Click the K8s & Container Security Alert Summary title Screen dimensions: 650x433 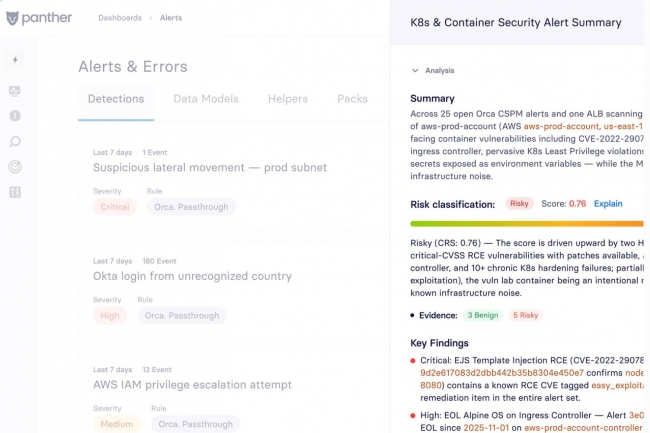(516, 22)
